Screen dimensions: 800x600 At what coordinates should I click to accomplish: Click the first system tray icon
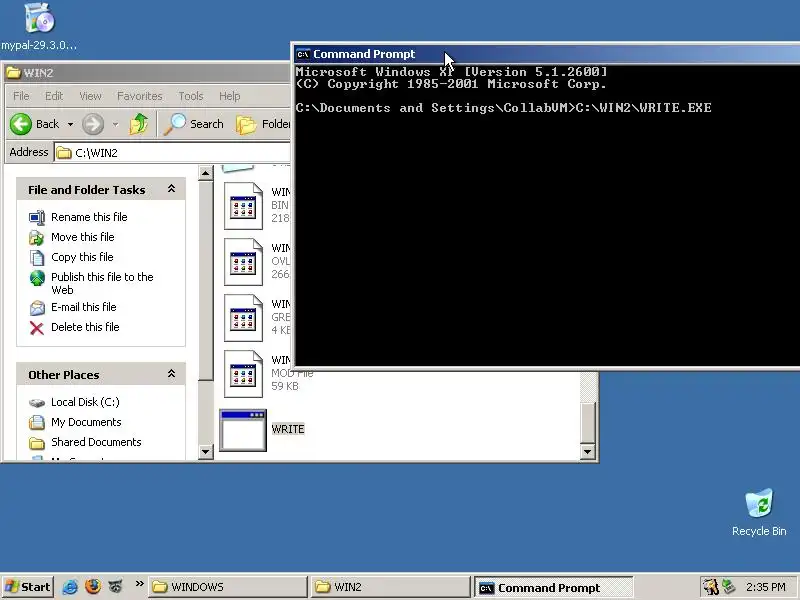(x=711, y=587)
